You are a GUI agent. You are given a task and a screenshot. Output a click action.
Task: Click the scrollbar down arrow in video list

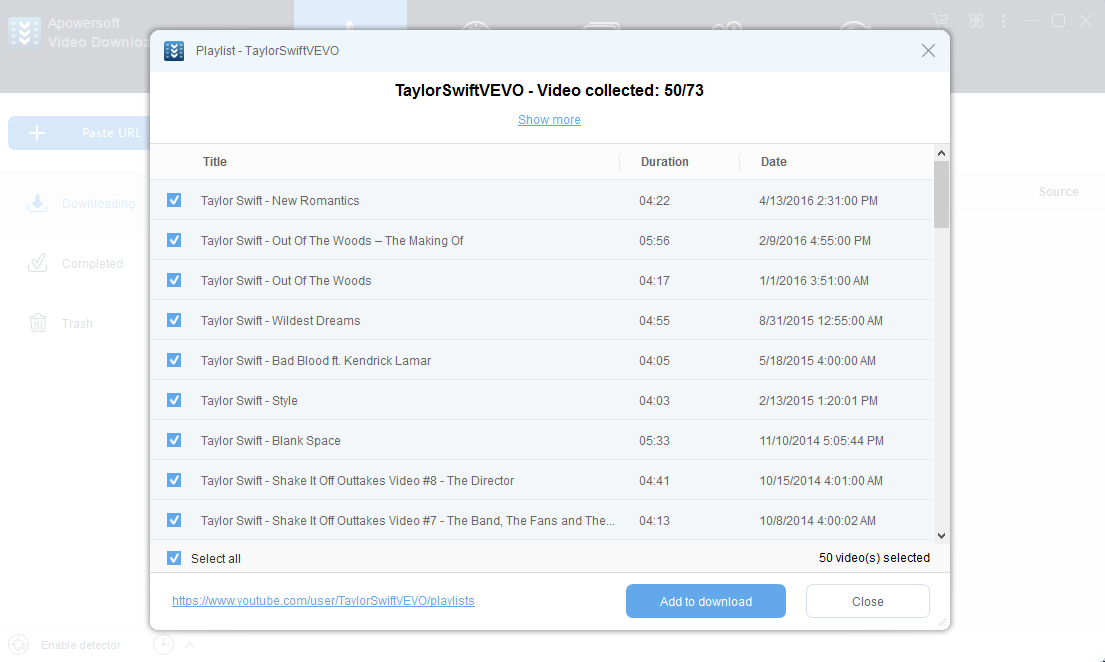pos(942,536)
